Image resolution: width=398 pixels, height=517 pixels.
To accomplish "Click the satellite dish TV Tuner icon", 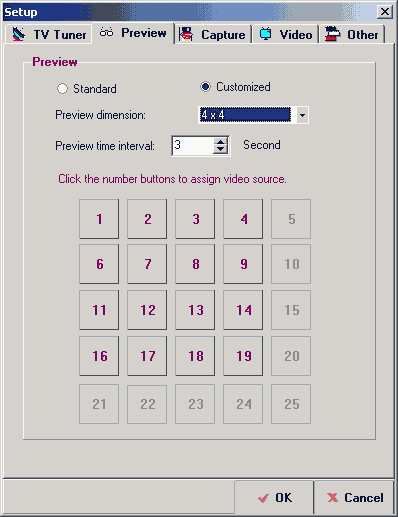I will [19, 34].
